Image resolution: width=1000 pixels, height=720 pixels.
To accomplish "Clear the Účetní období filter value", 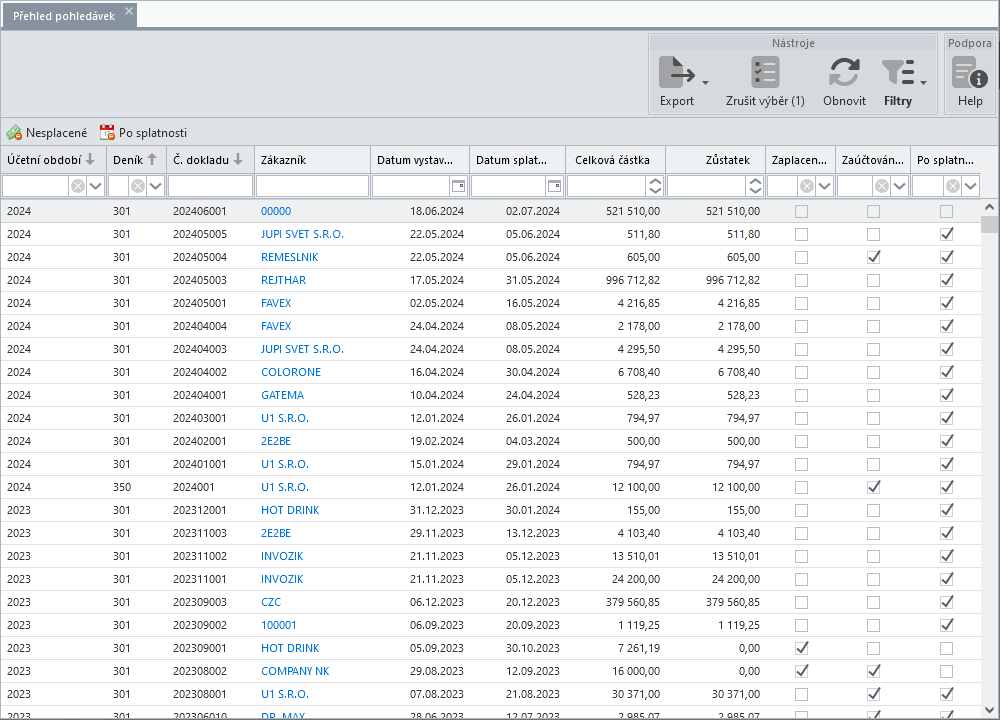I will click(x=77, y=186).
